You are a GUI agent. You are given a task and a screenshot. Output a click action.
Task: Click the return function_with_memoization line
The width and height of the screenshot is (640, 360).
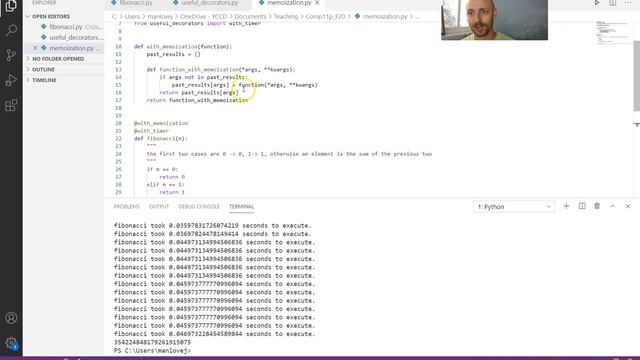(197, 100)
